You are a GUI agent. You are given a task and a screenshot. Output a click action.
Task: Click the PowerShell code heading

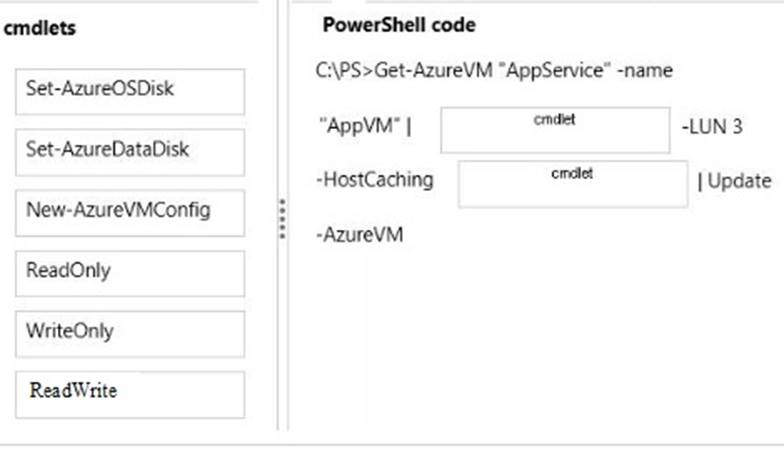tap(399, 25)
